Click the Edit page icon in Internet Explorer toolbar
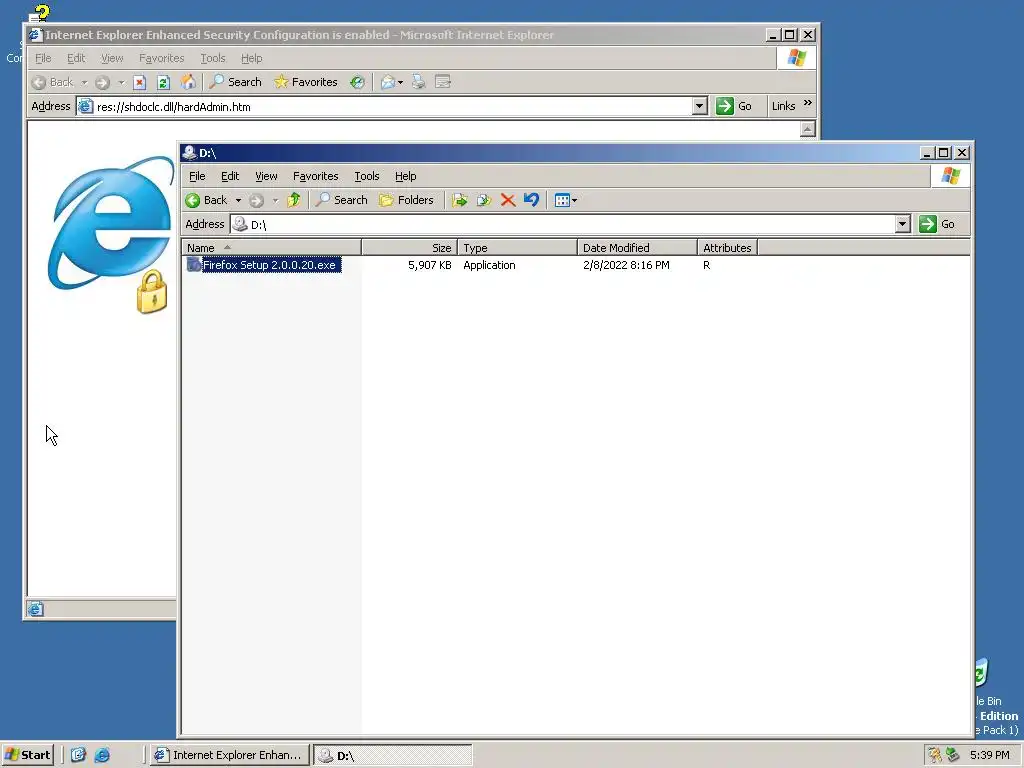The height and width of the screenshot is (768, 1024). tap(443, 82)
